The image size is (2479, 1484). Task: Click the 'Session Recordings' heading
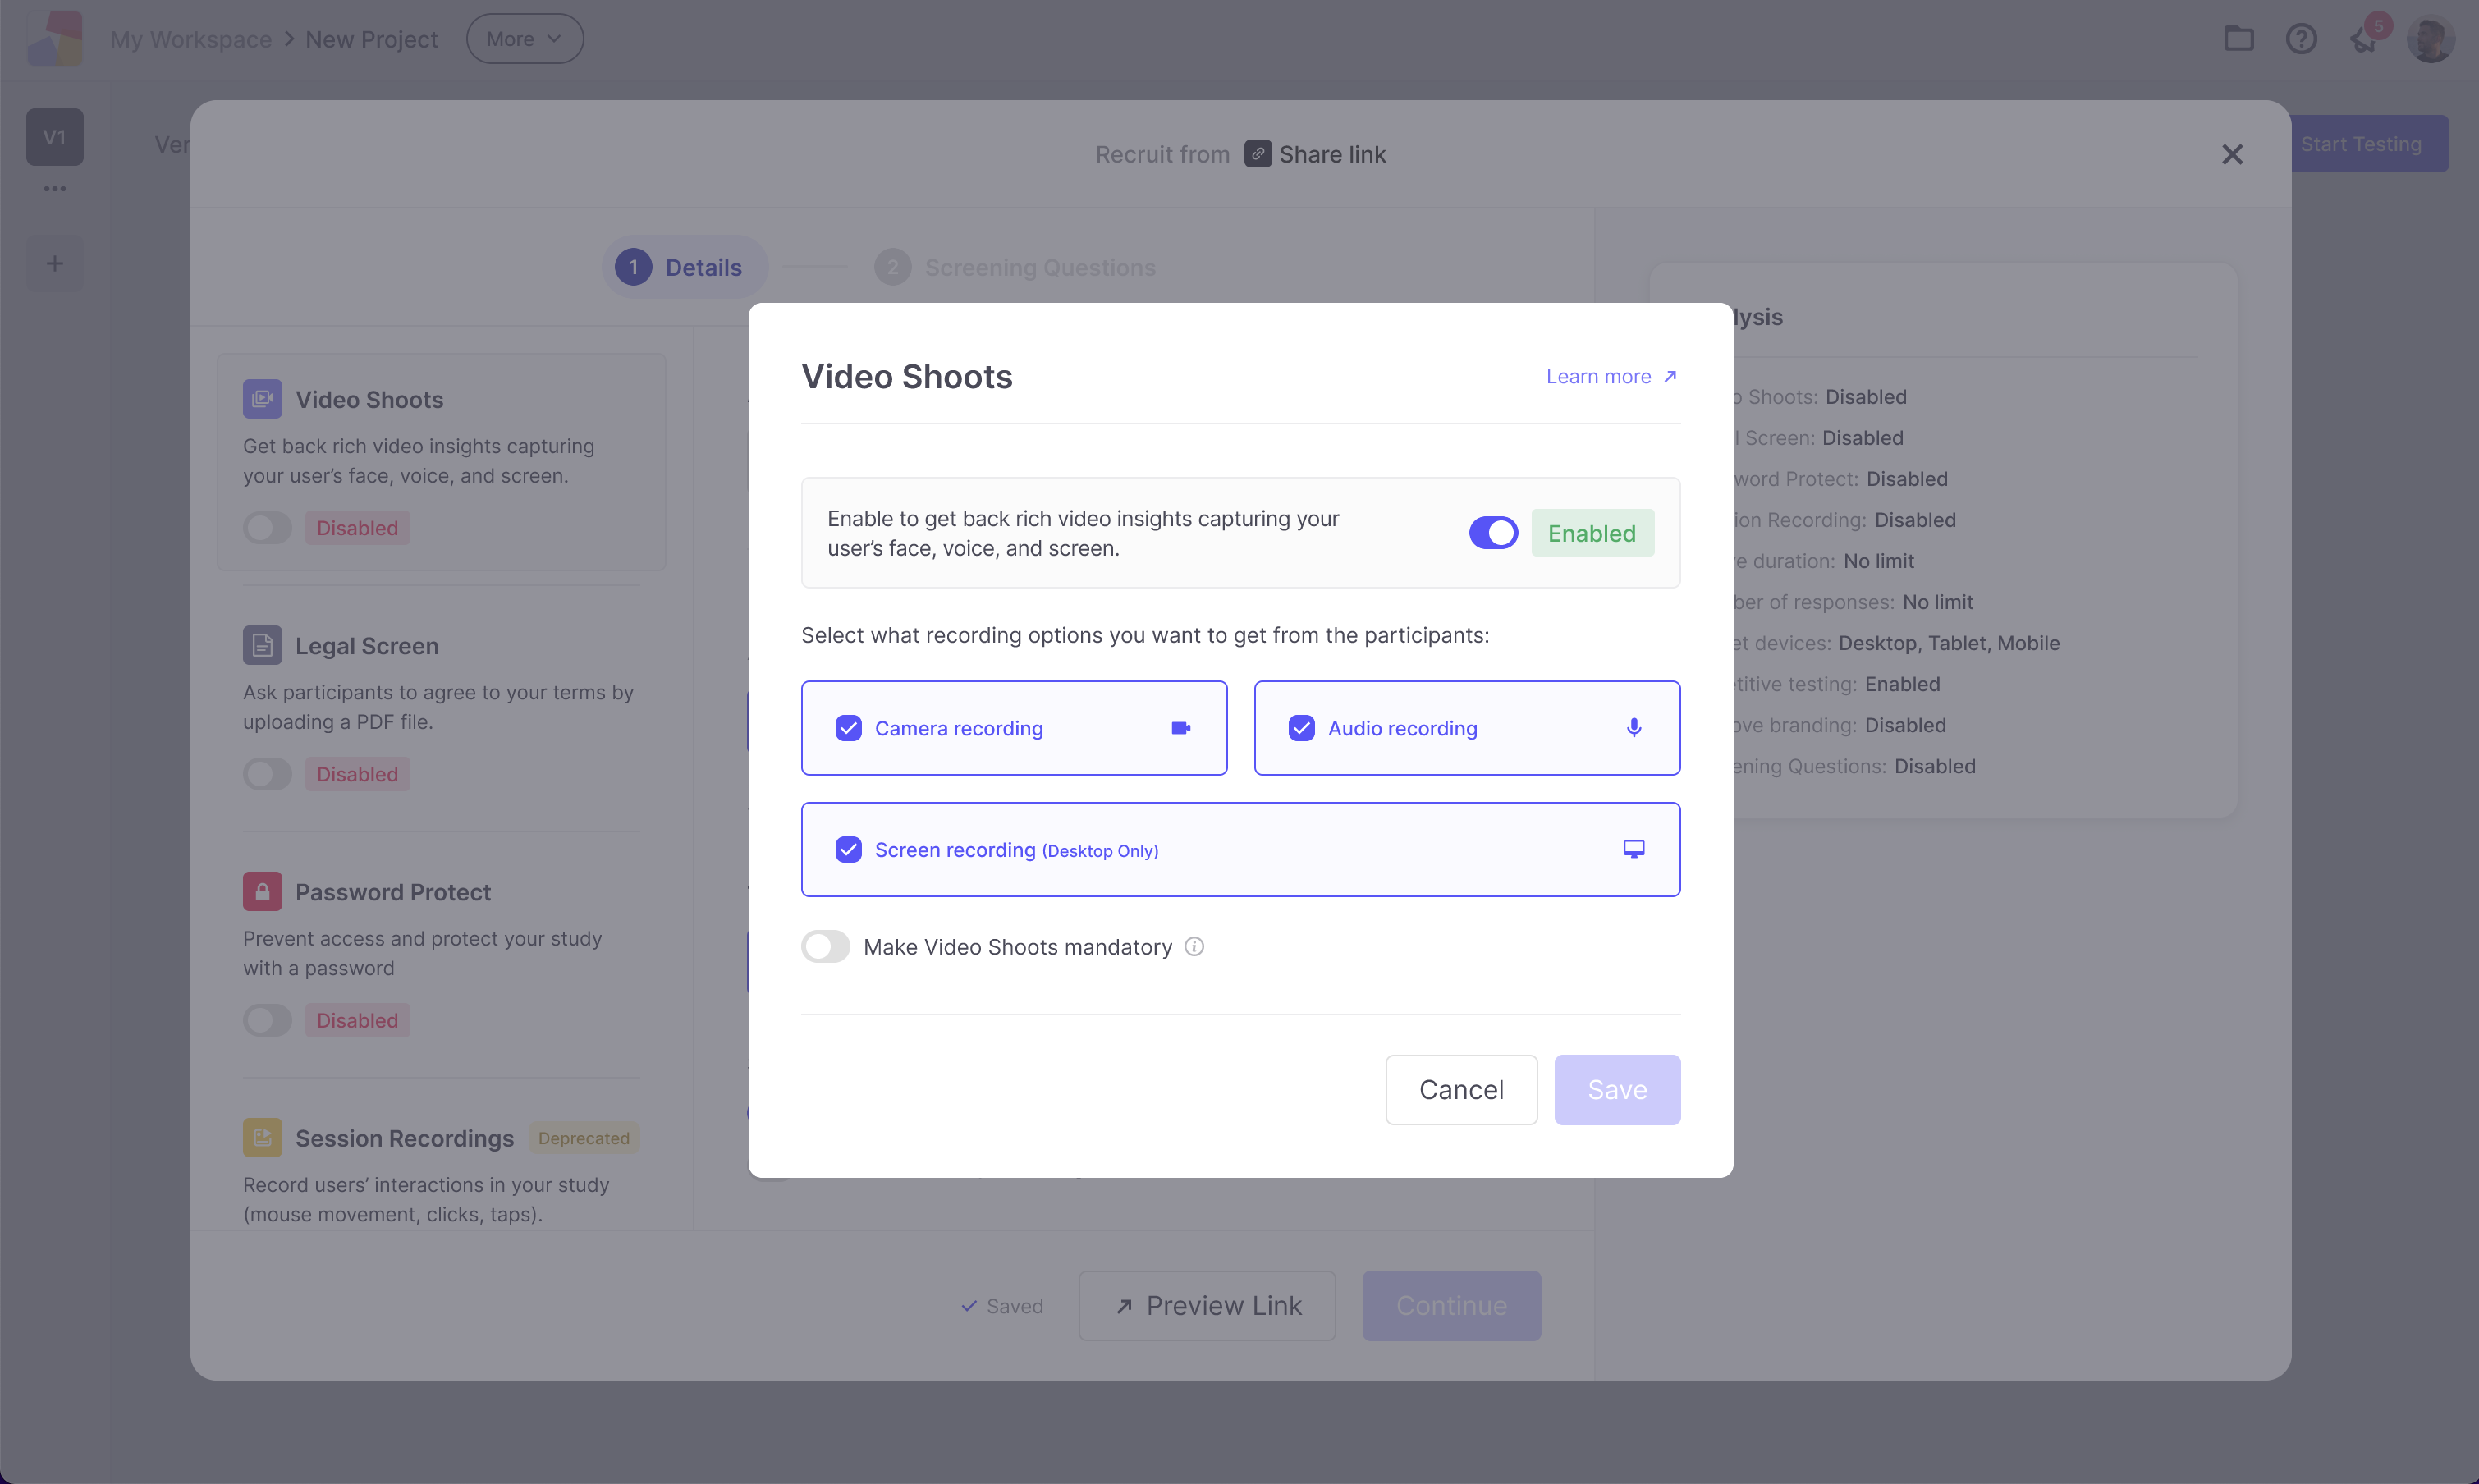(404, 1138)
